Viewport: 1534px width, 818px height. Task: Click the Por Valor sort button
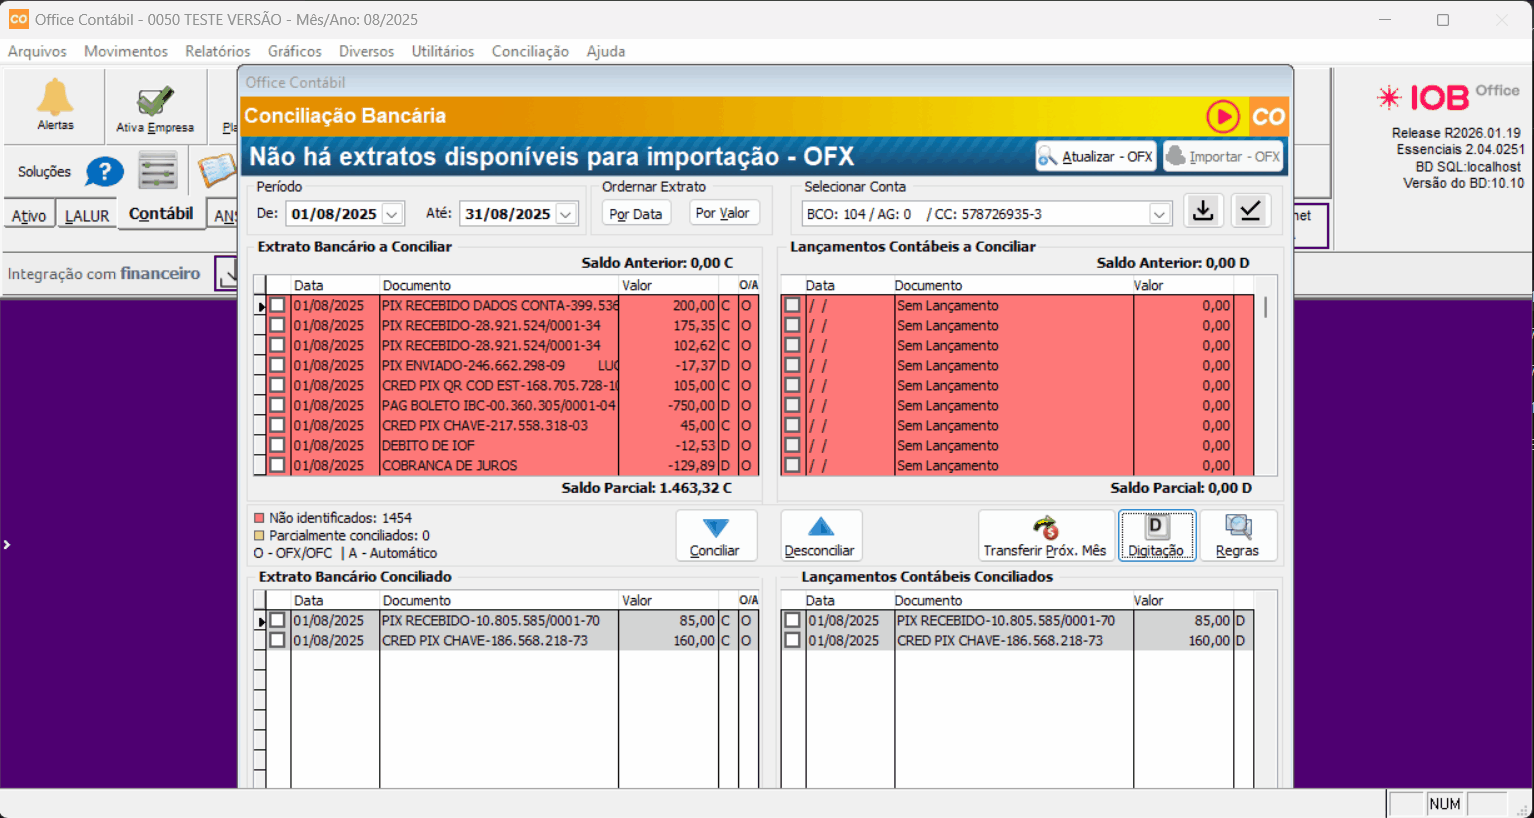tap(722, 213)
